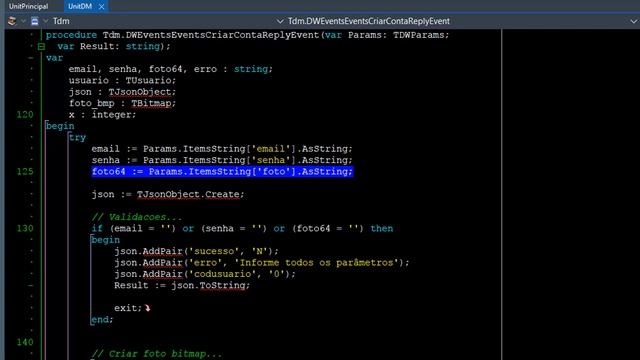
Task: Click the 'end;' closing the if block
Action: [102, 320]
